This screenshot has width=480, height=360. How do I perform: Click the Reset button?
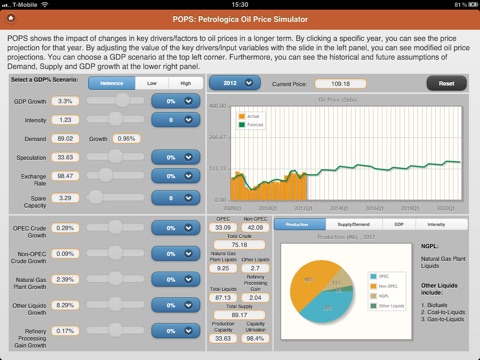click(447, 83)
